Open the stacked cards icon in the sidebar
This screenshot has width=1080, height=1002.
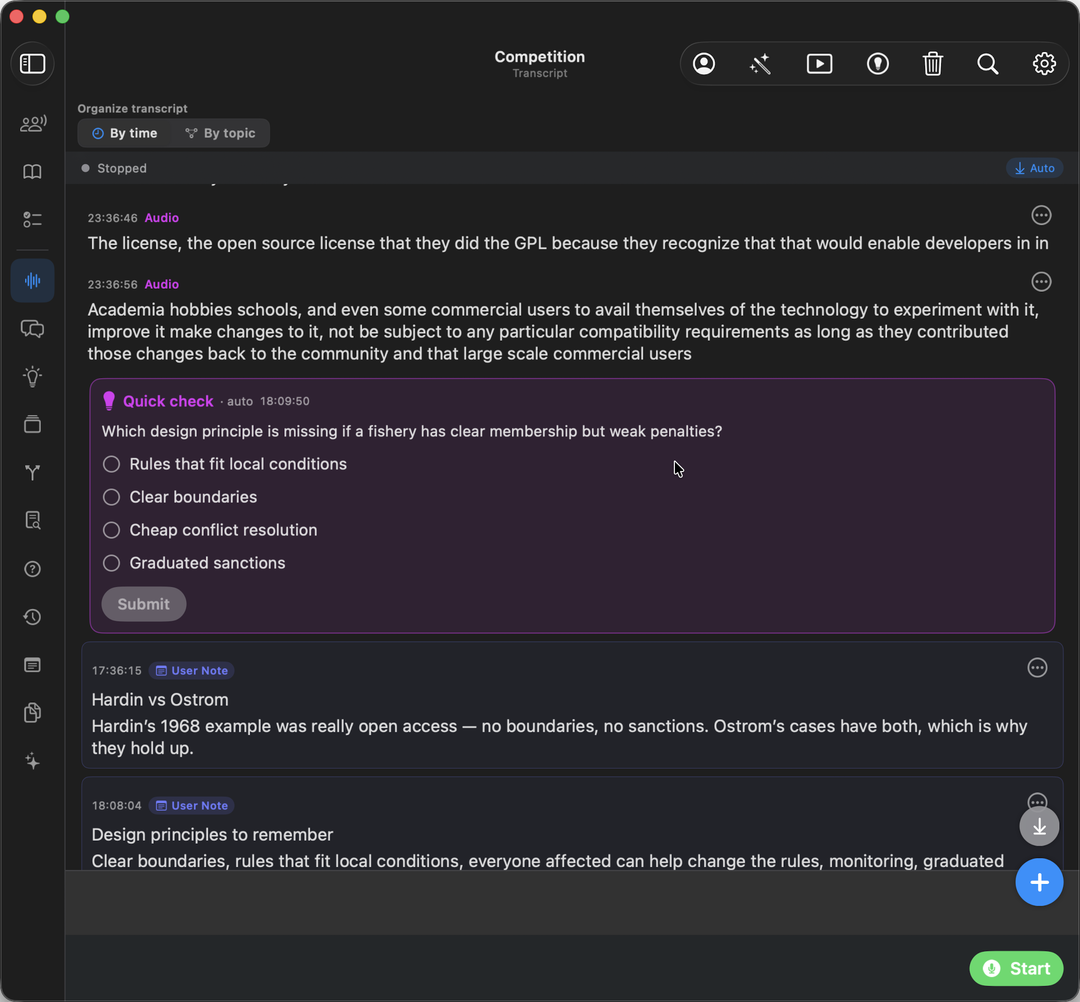(32, 424)
